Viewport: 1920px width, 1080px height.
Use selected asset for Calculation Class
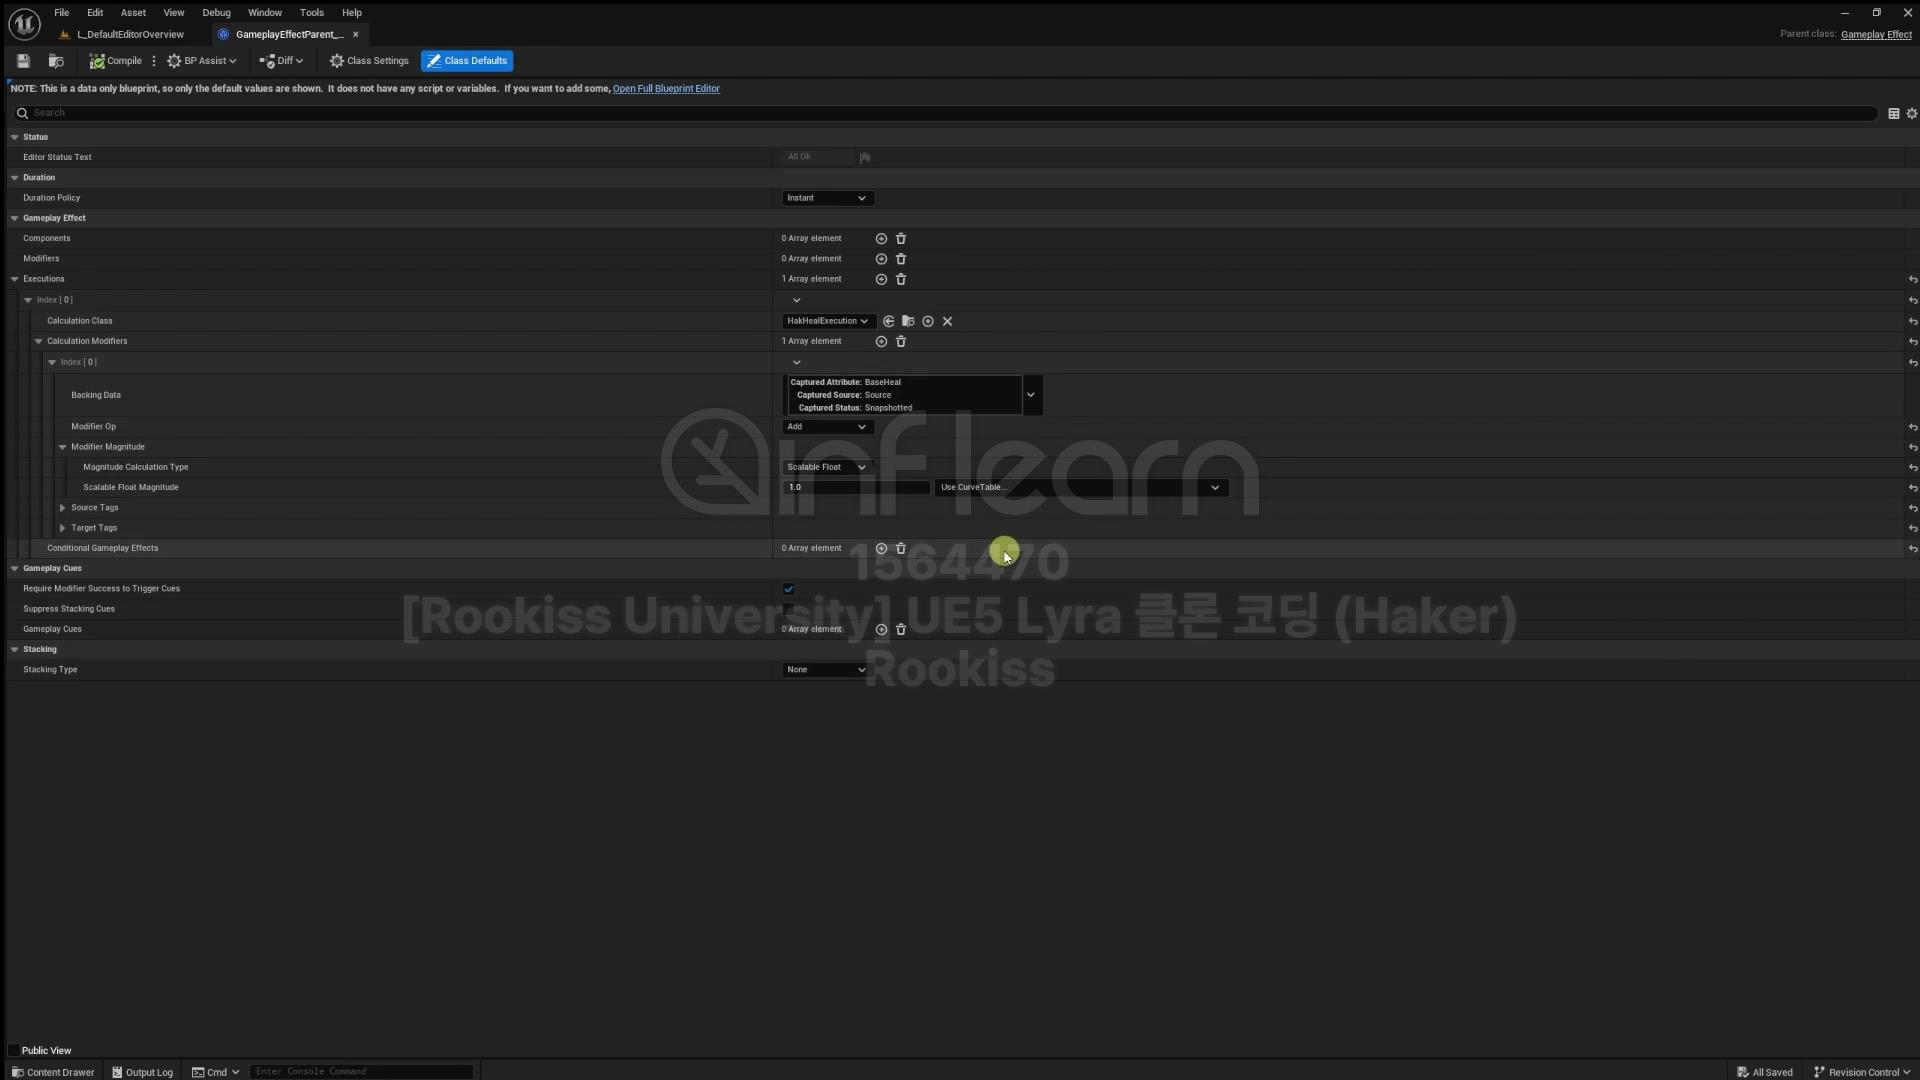click(x=888, y=321)
